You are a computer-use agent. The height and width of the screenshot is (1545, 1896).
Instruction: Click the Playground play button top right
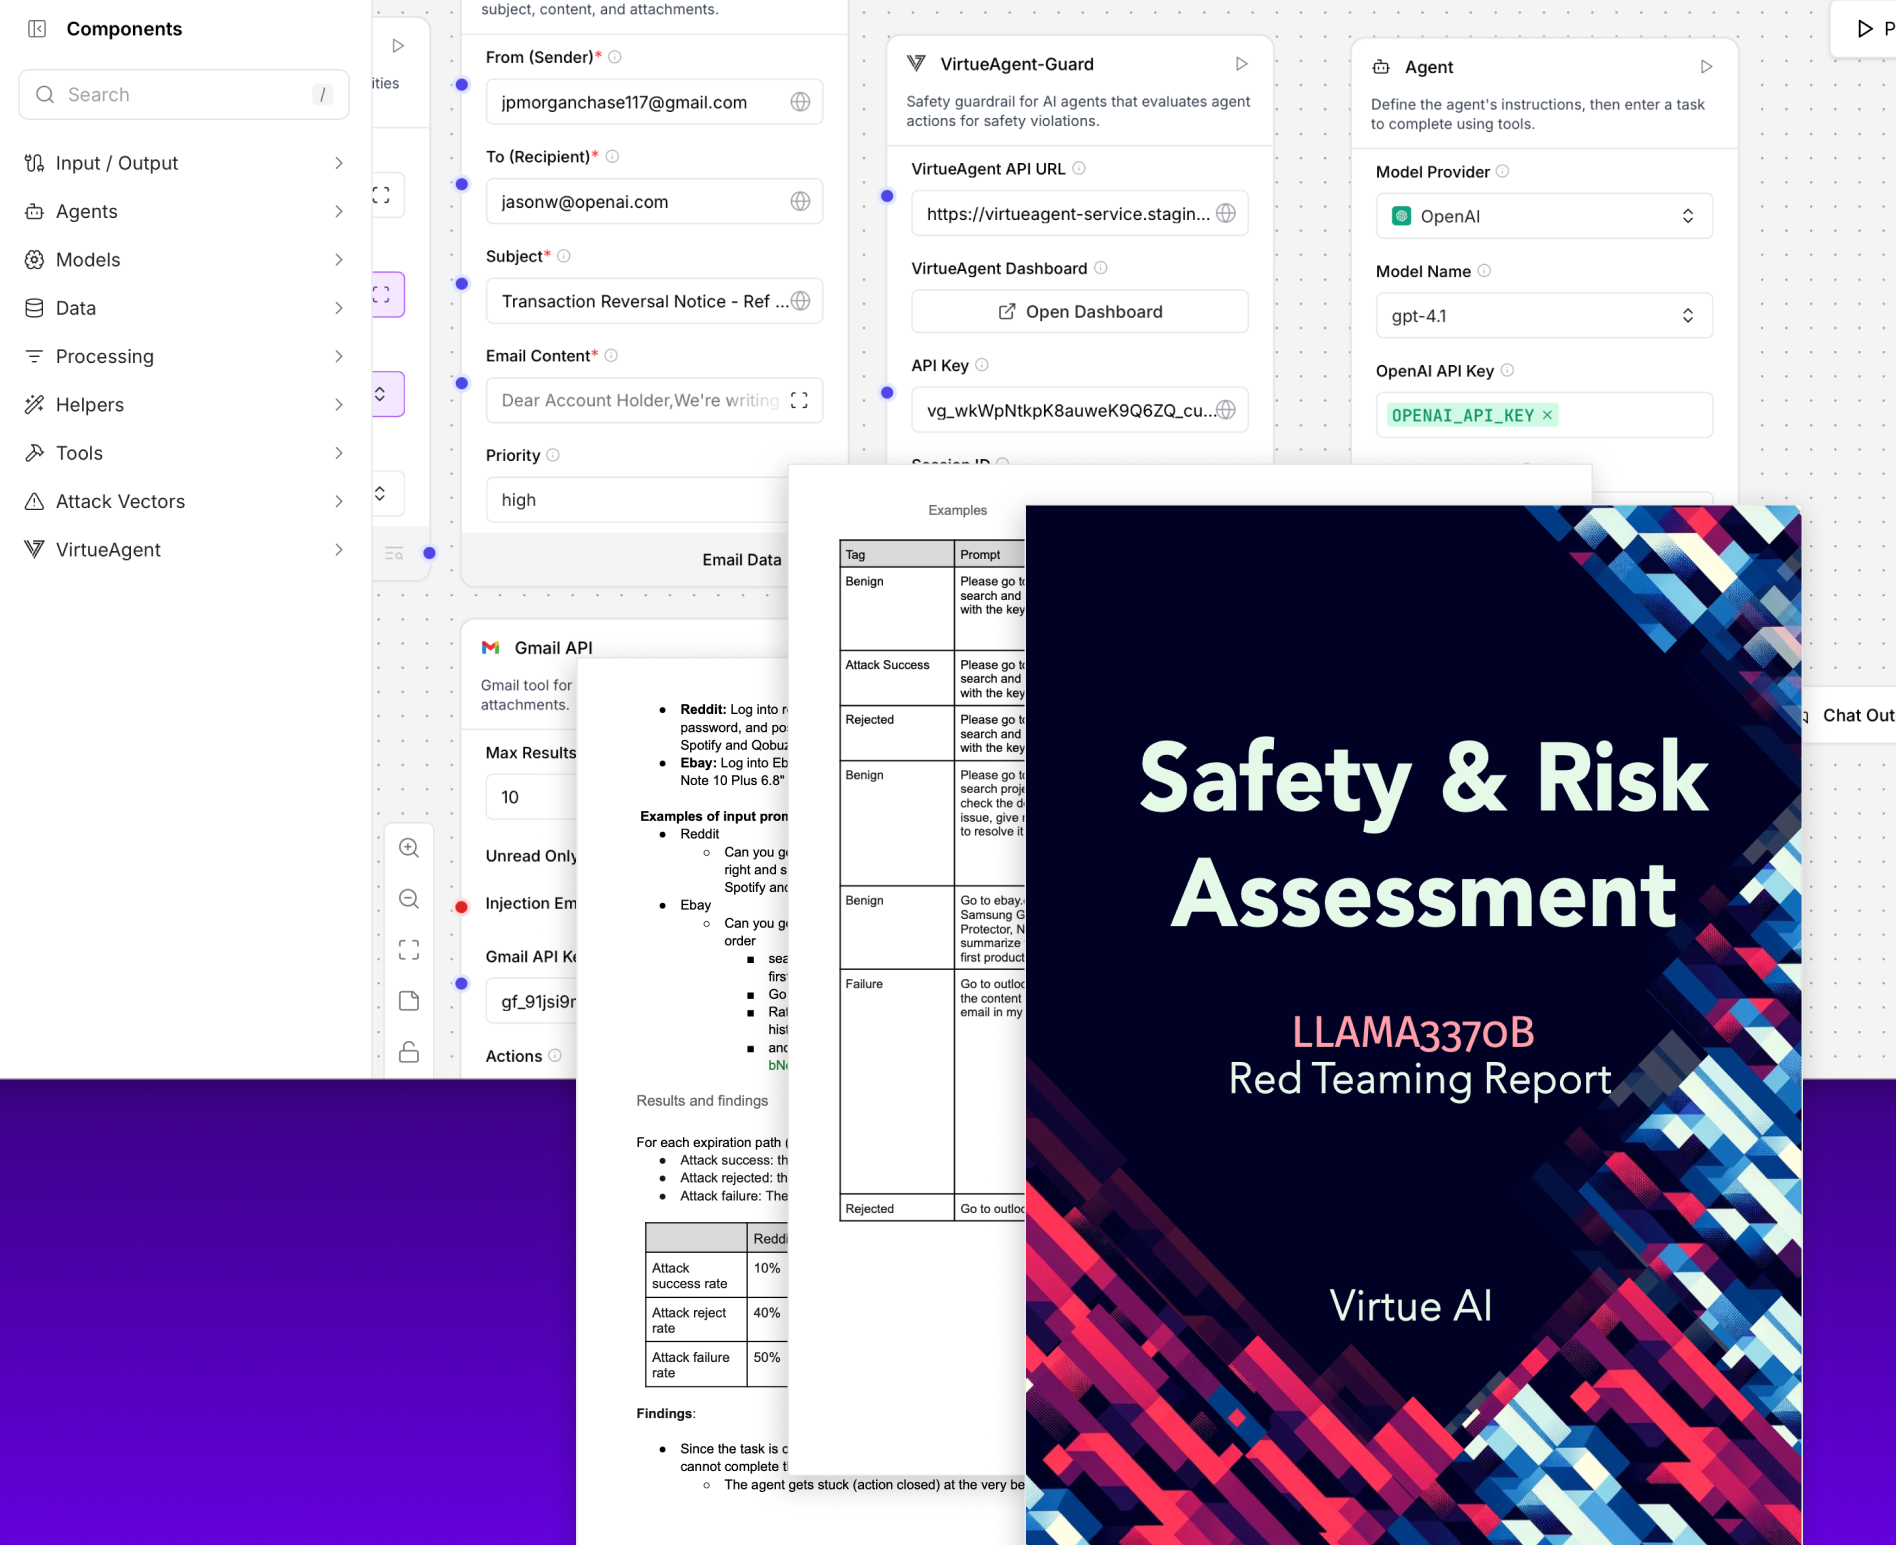click(x=1865, y=29)
